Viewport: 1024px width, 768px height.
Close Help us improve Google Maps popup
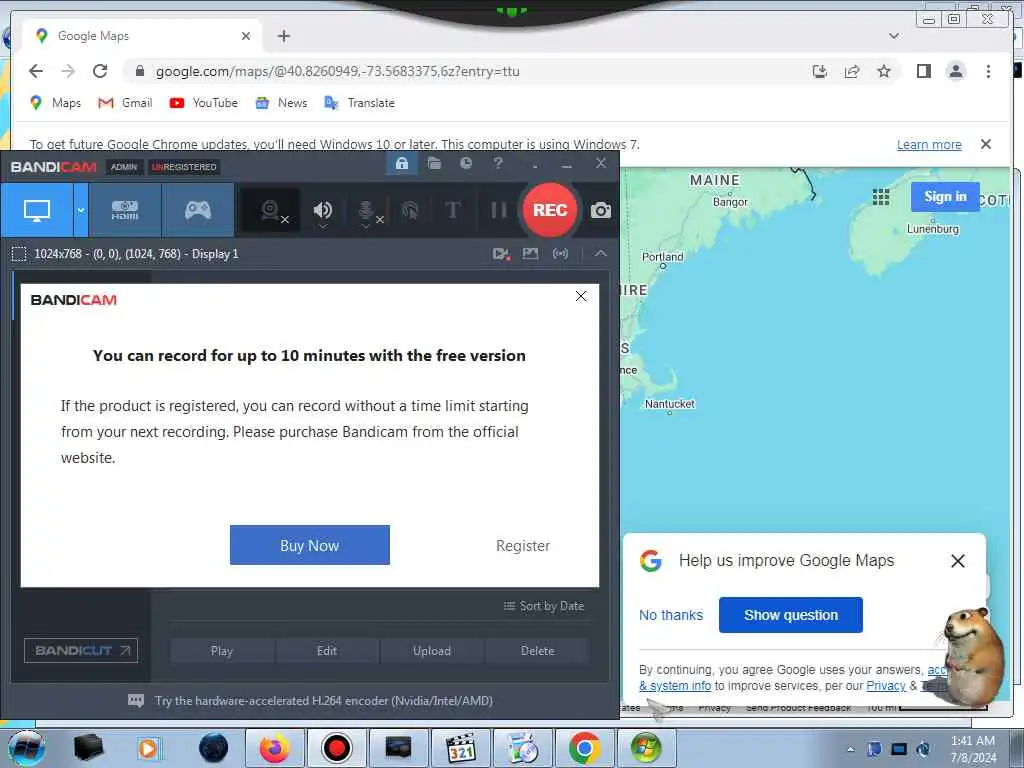[958, 561]
